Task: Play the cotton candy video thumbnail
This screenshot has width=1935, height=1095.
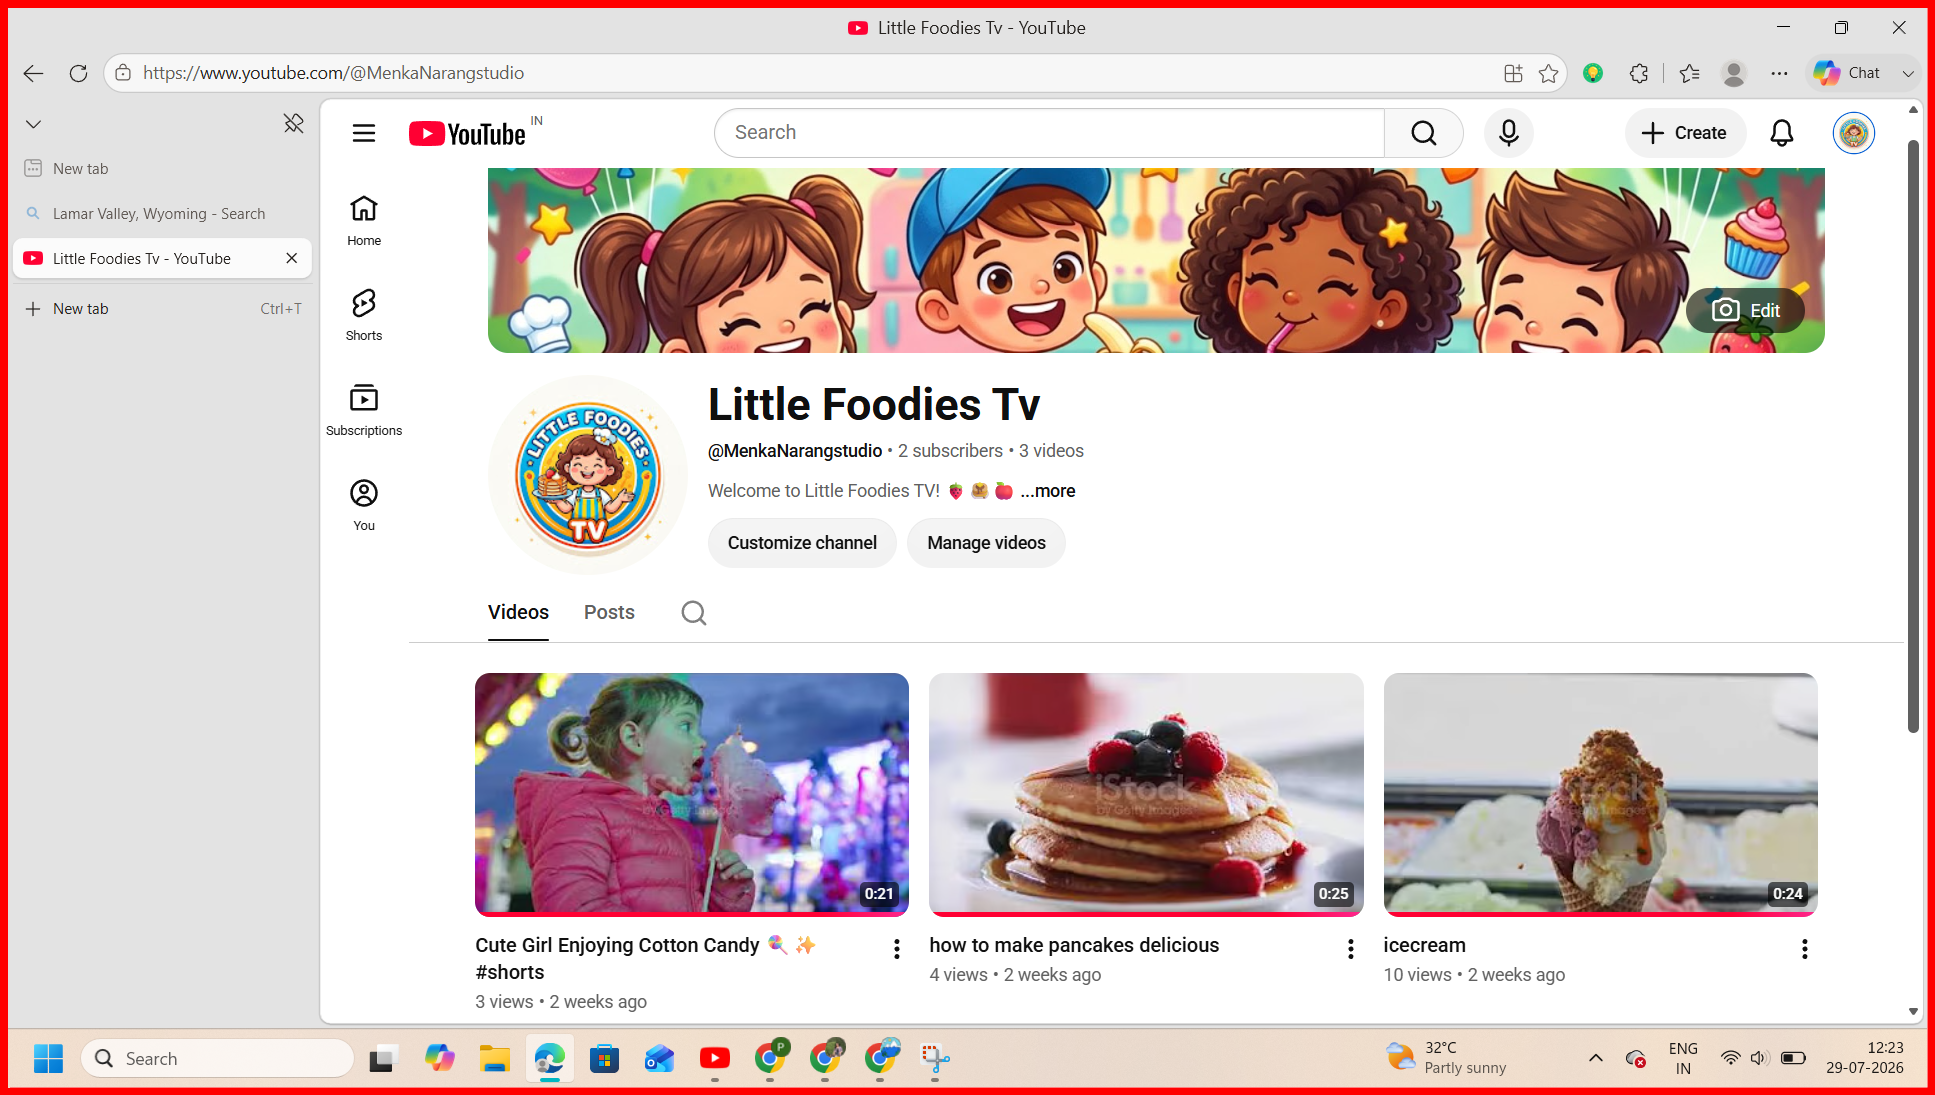Action: (692, 794)
